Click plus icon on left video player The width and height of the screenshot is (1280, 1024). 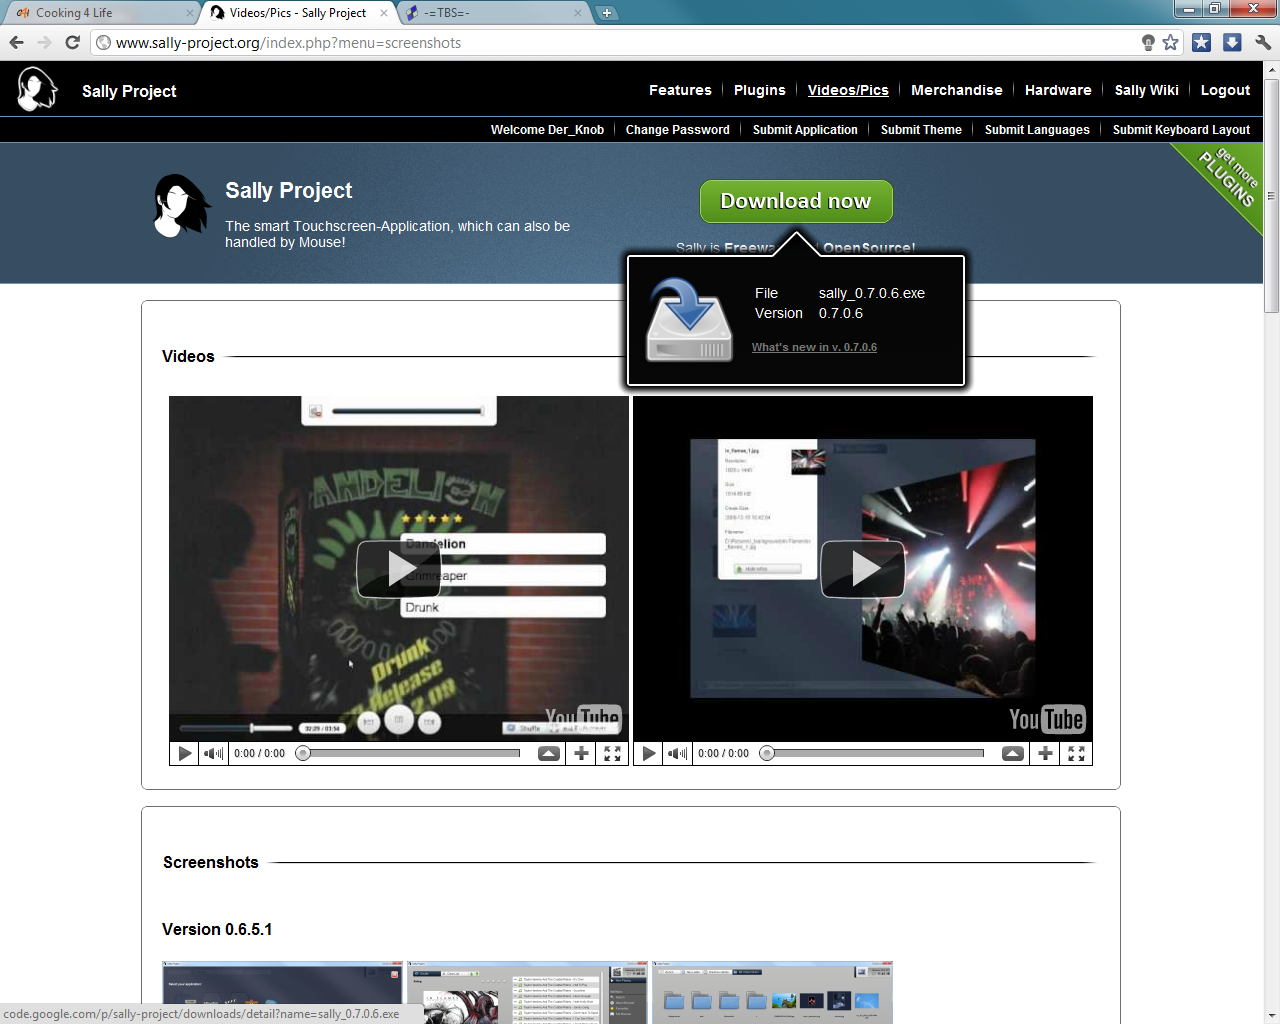tap(581, 753)
